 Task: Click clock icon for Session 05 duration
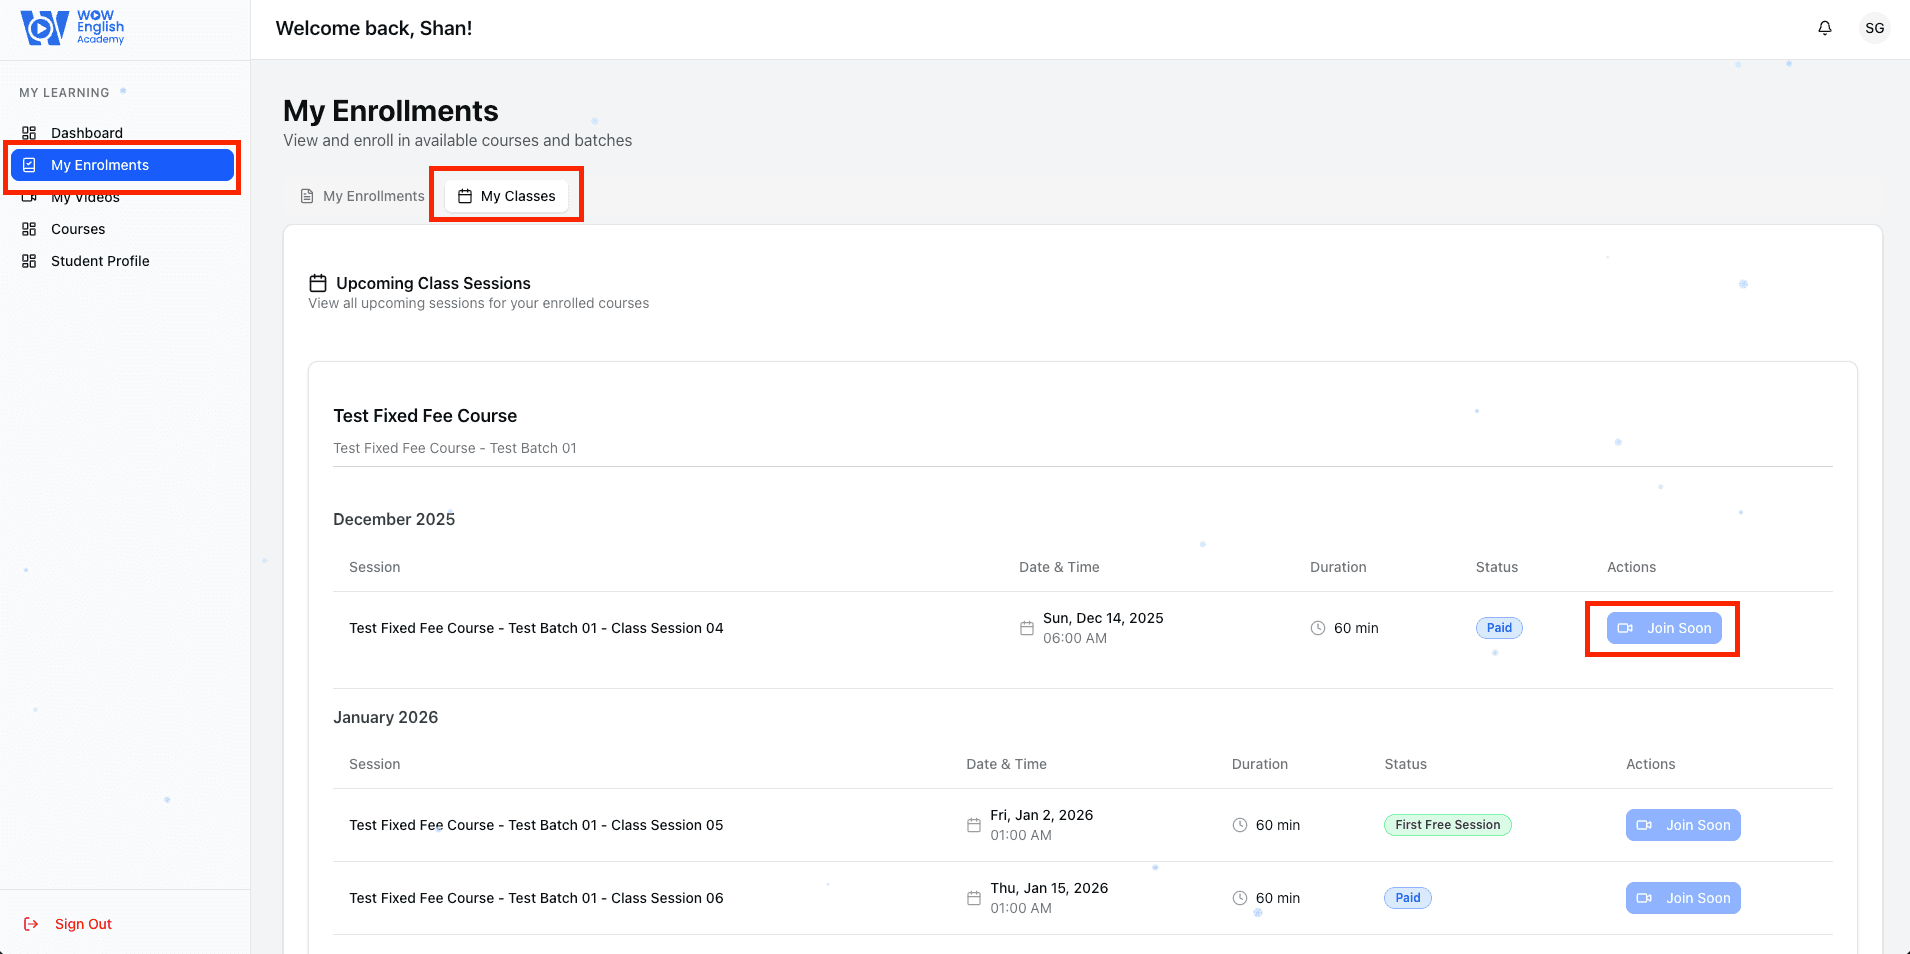(x=1240, y=825)
